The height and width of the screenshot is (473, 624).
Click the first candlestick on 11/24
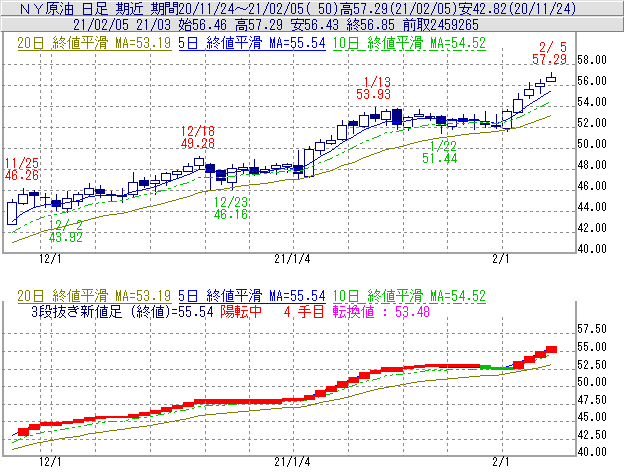coord(12,212)
